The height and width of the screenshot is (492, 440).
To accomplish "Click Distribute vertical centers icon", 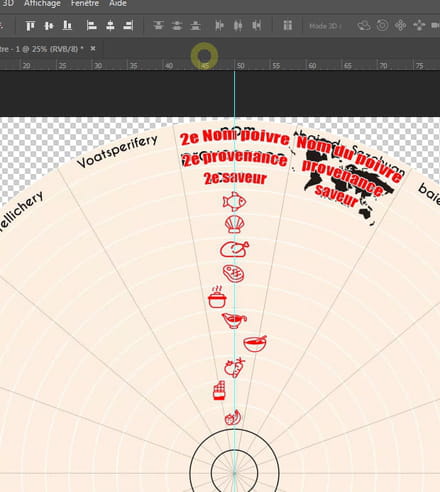I will coord(177,26).
